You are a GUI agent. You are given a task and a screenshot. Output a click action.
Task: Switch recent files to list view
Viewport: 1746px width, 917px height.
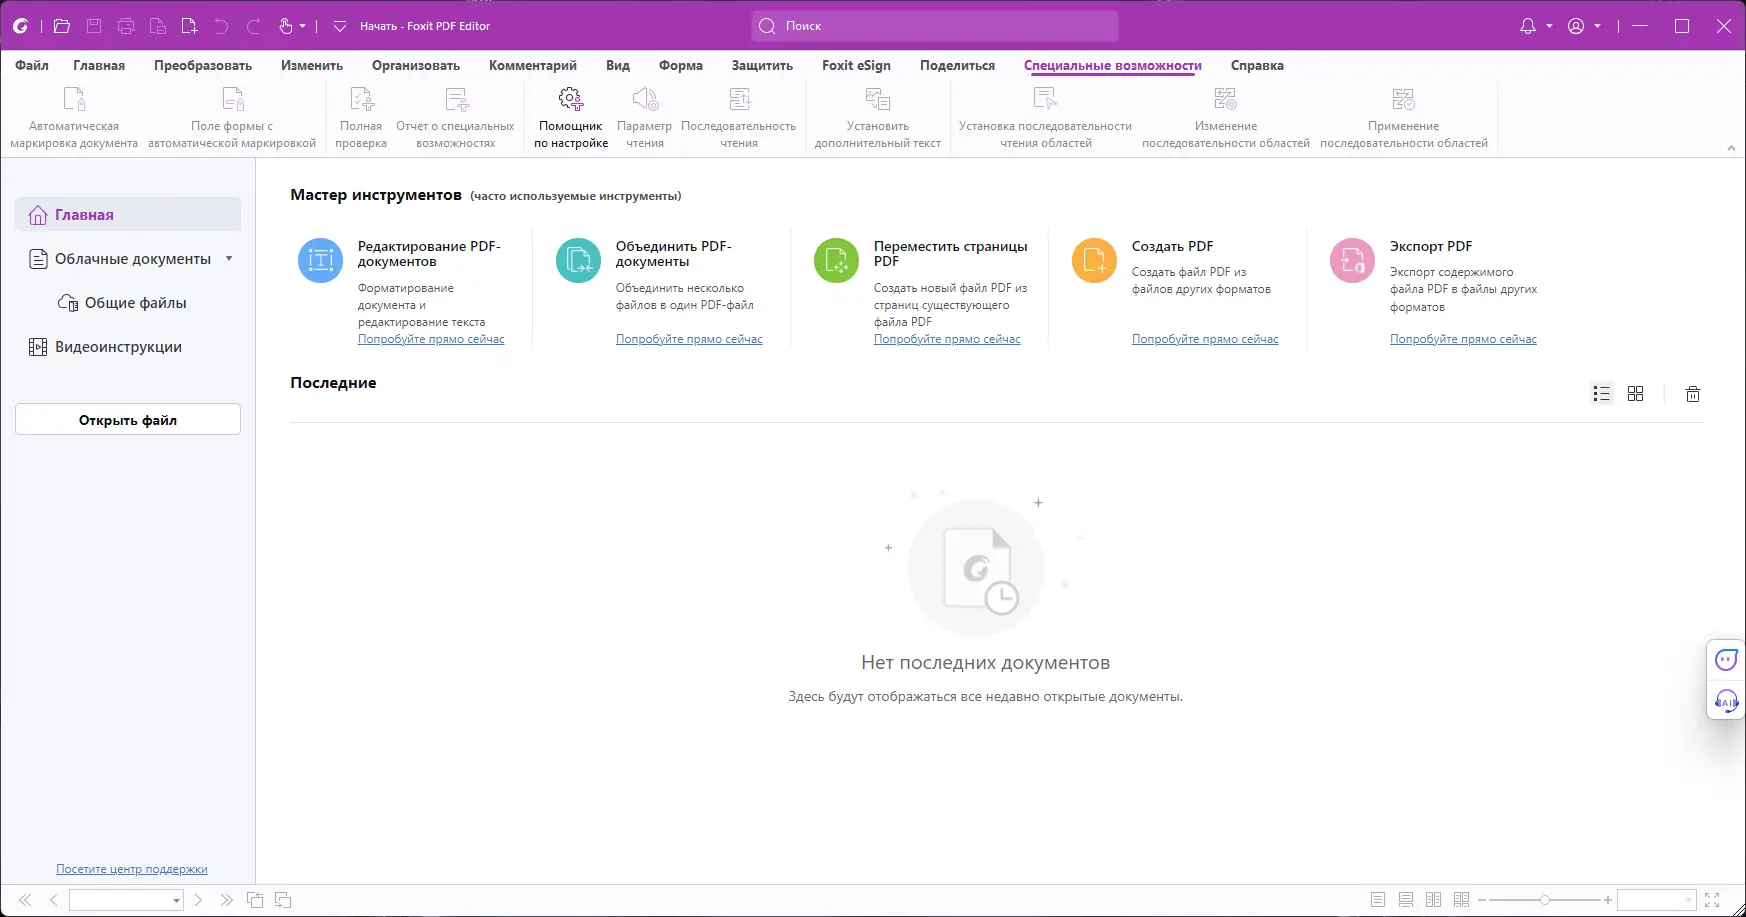point(1602,394)
